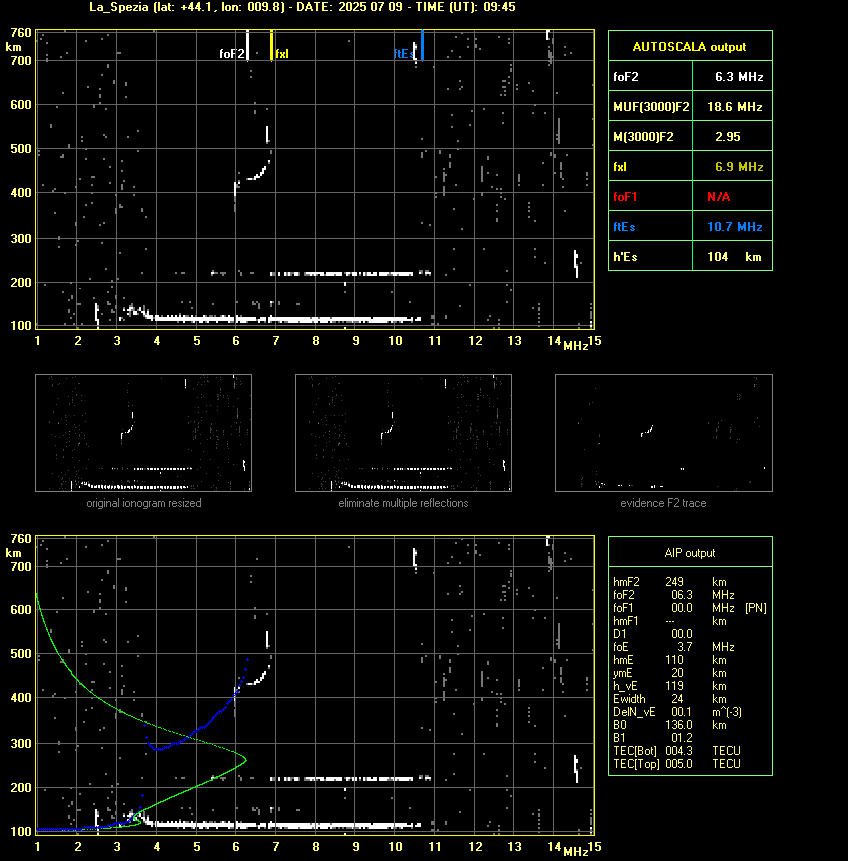This screenshot has height=861, width=848.
Task: Click the AIP output header
Action: pyautogui.click(x=690, y=553)
